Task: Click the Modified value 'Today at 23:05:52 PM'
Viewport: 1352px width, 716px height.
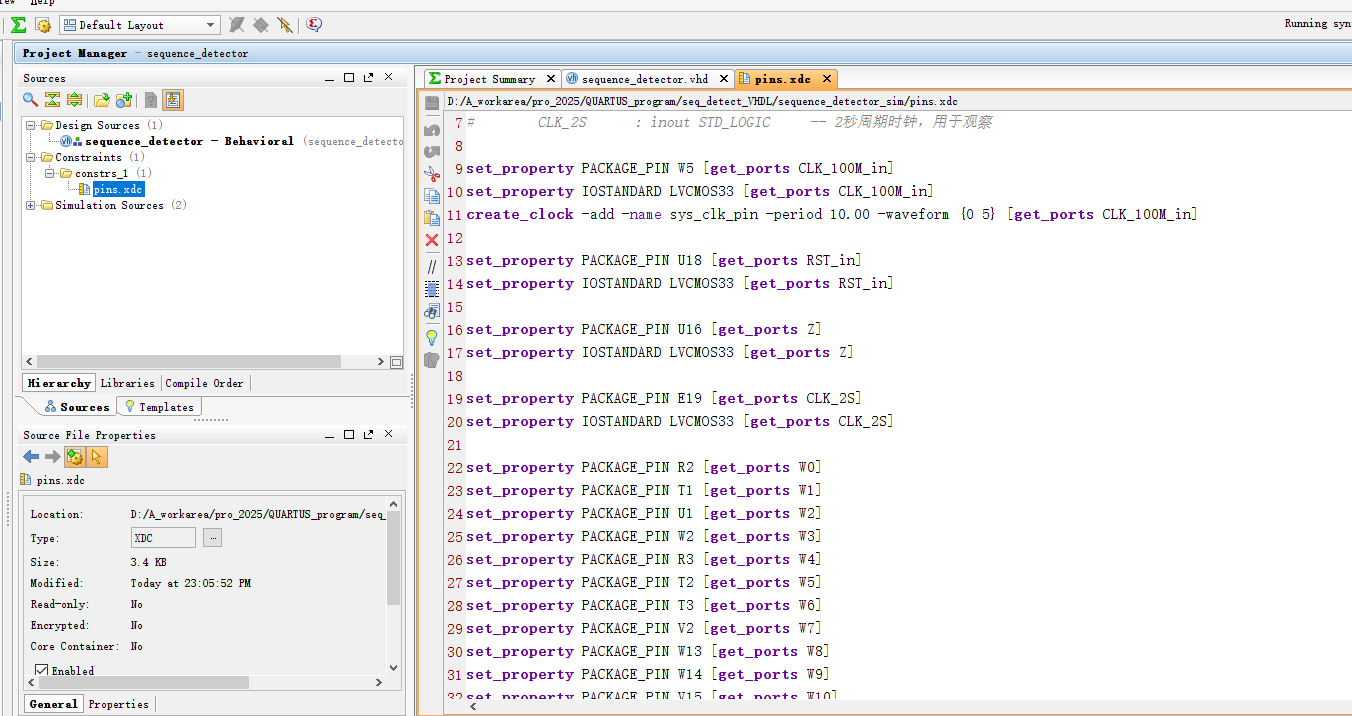Action: [190, 583]
